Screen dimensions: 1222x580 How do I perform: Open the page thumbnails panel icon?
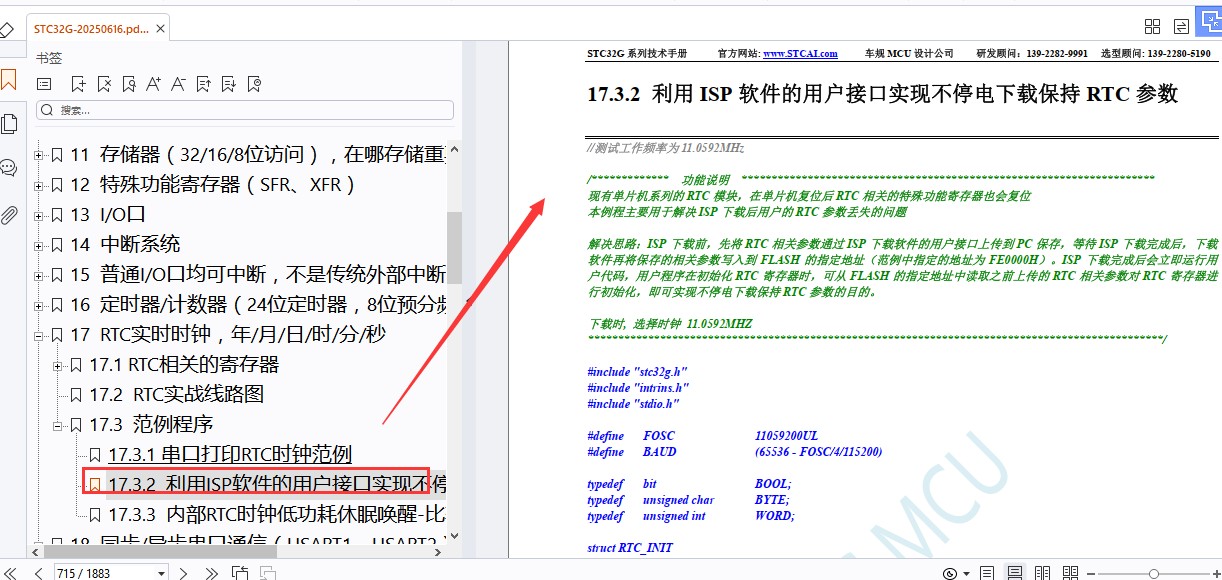pos(9,124)
